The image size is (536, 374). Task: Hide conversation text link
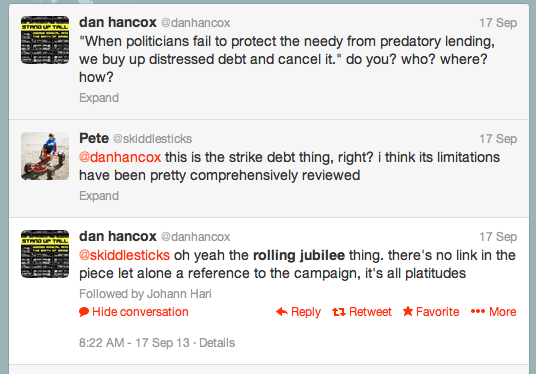[140, 312]
